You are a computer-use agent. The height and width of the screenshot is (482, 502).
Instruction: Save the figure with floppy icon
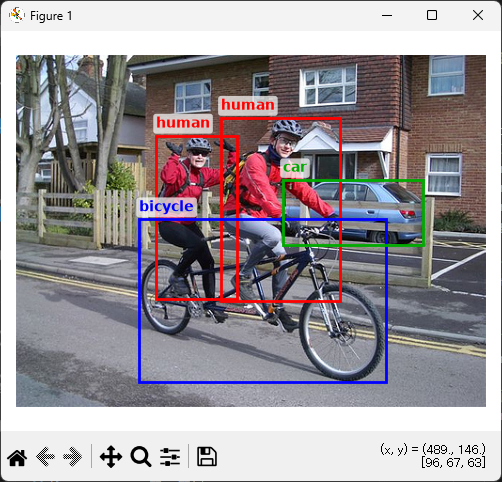coord(207,457)
